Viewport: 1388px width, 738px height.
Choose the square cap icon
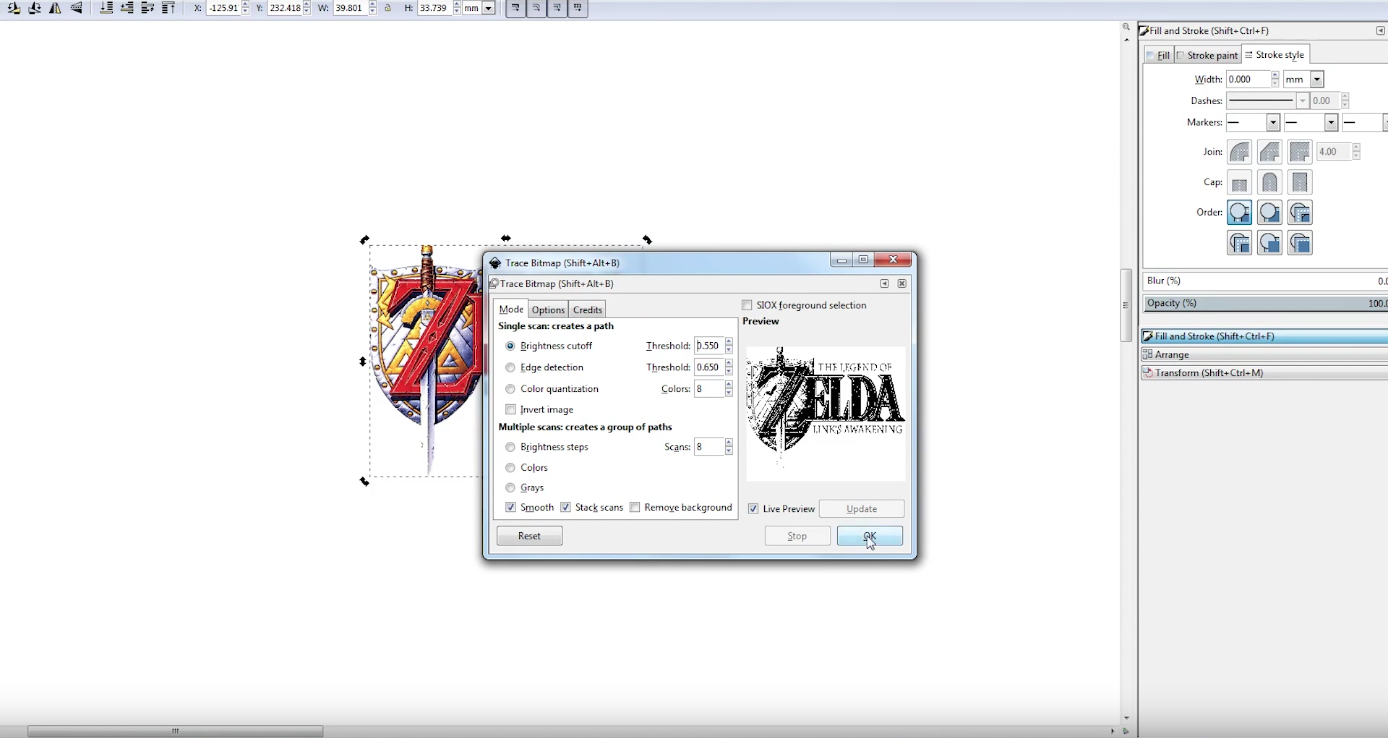1299,182
